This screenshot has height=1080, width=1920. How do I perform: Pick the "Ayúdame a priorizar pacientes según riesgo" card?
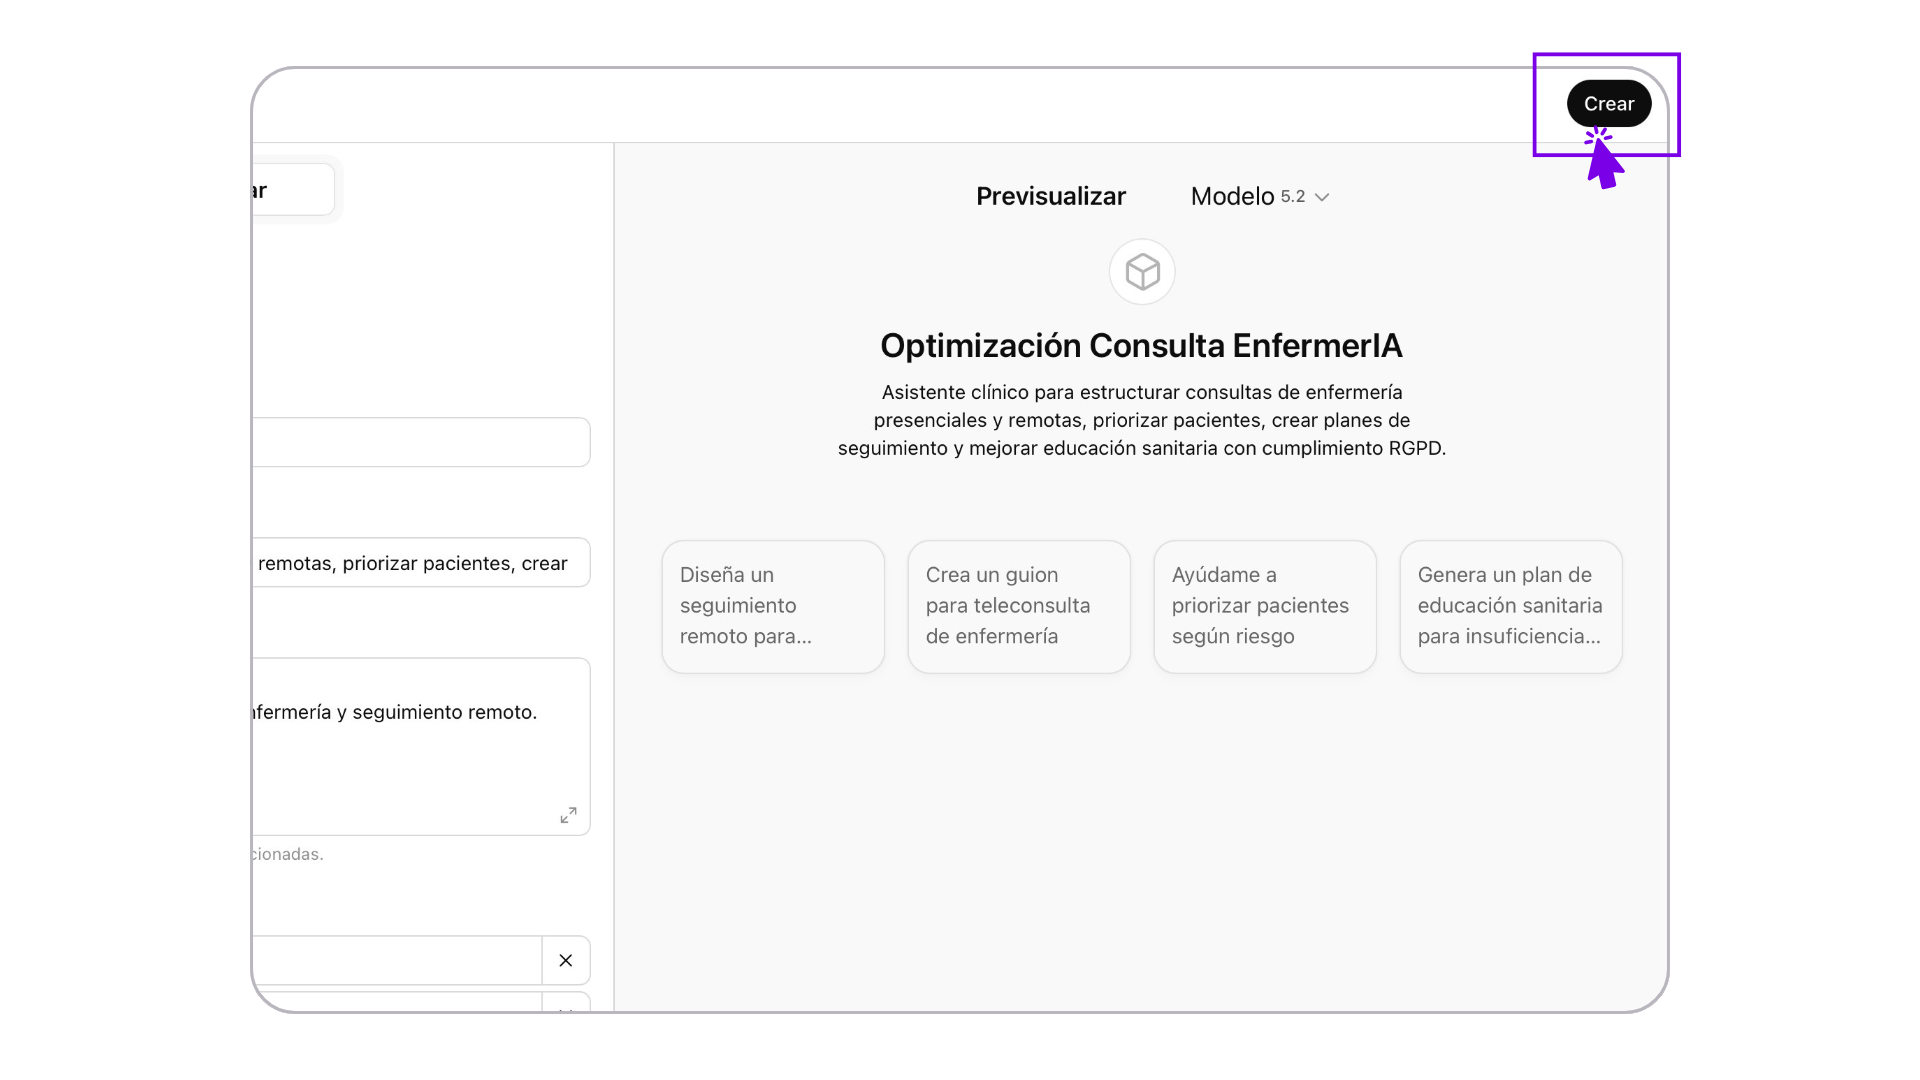point(1265,606)
